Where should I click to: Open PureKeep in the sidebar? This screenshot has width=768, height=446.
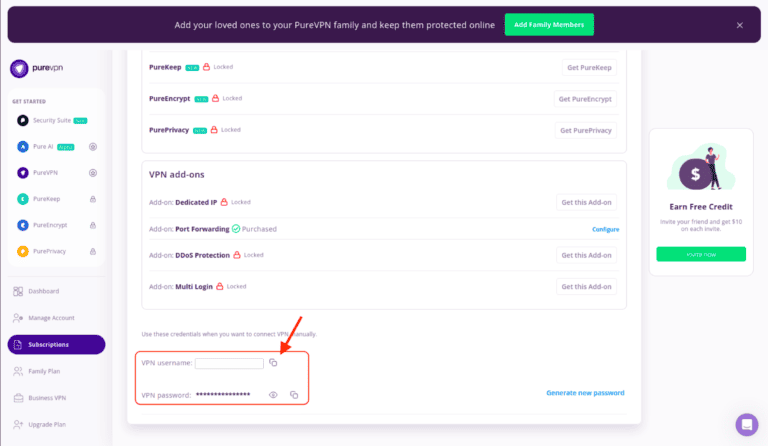click(46, 199)
